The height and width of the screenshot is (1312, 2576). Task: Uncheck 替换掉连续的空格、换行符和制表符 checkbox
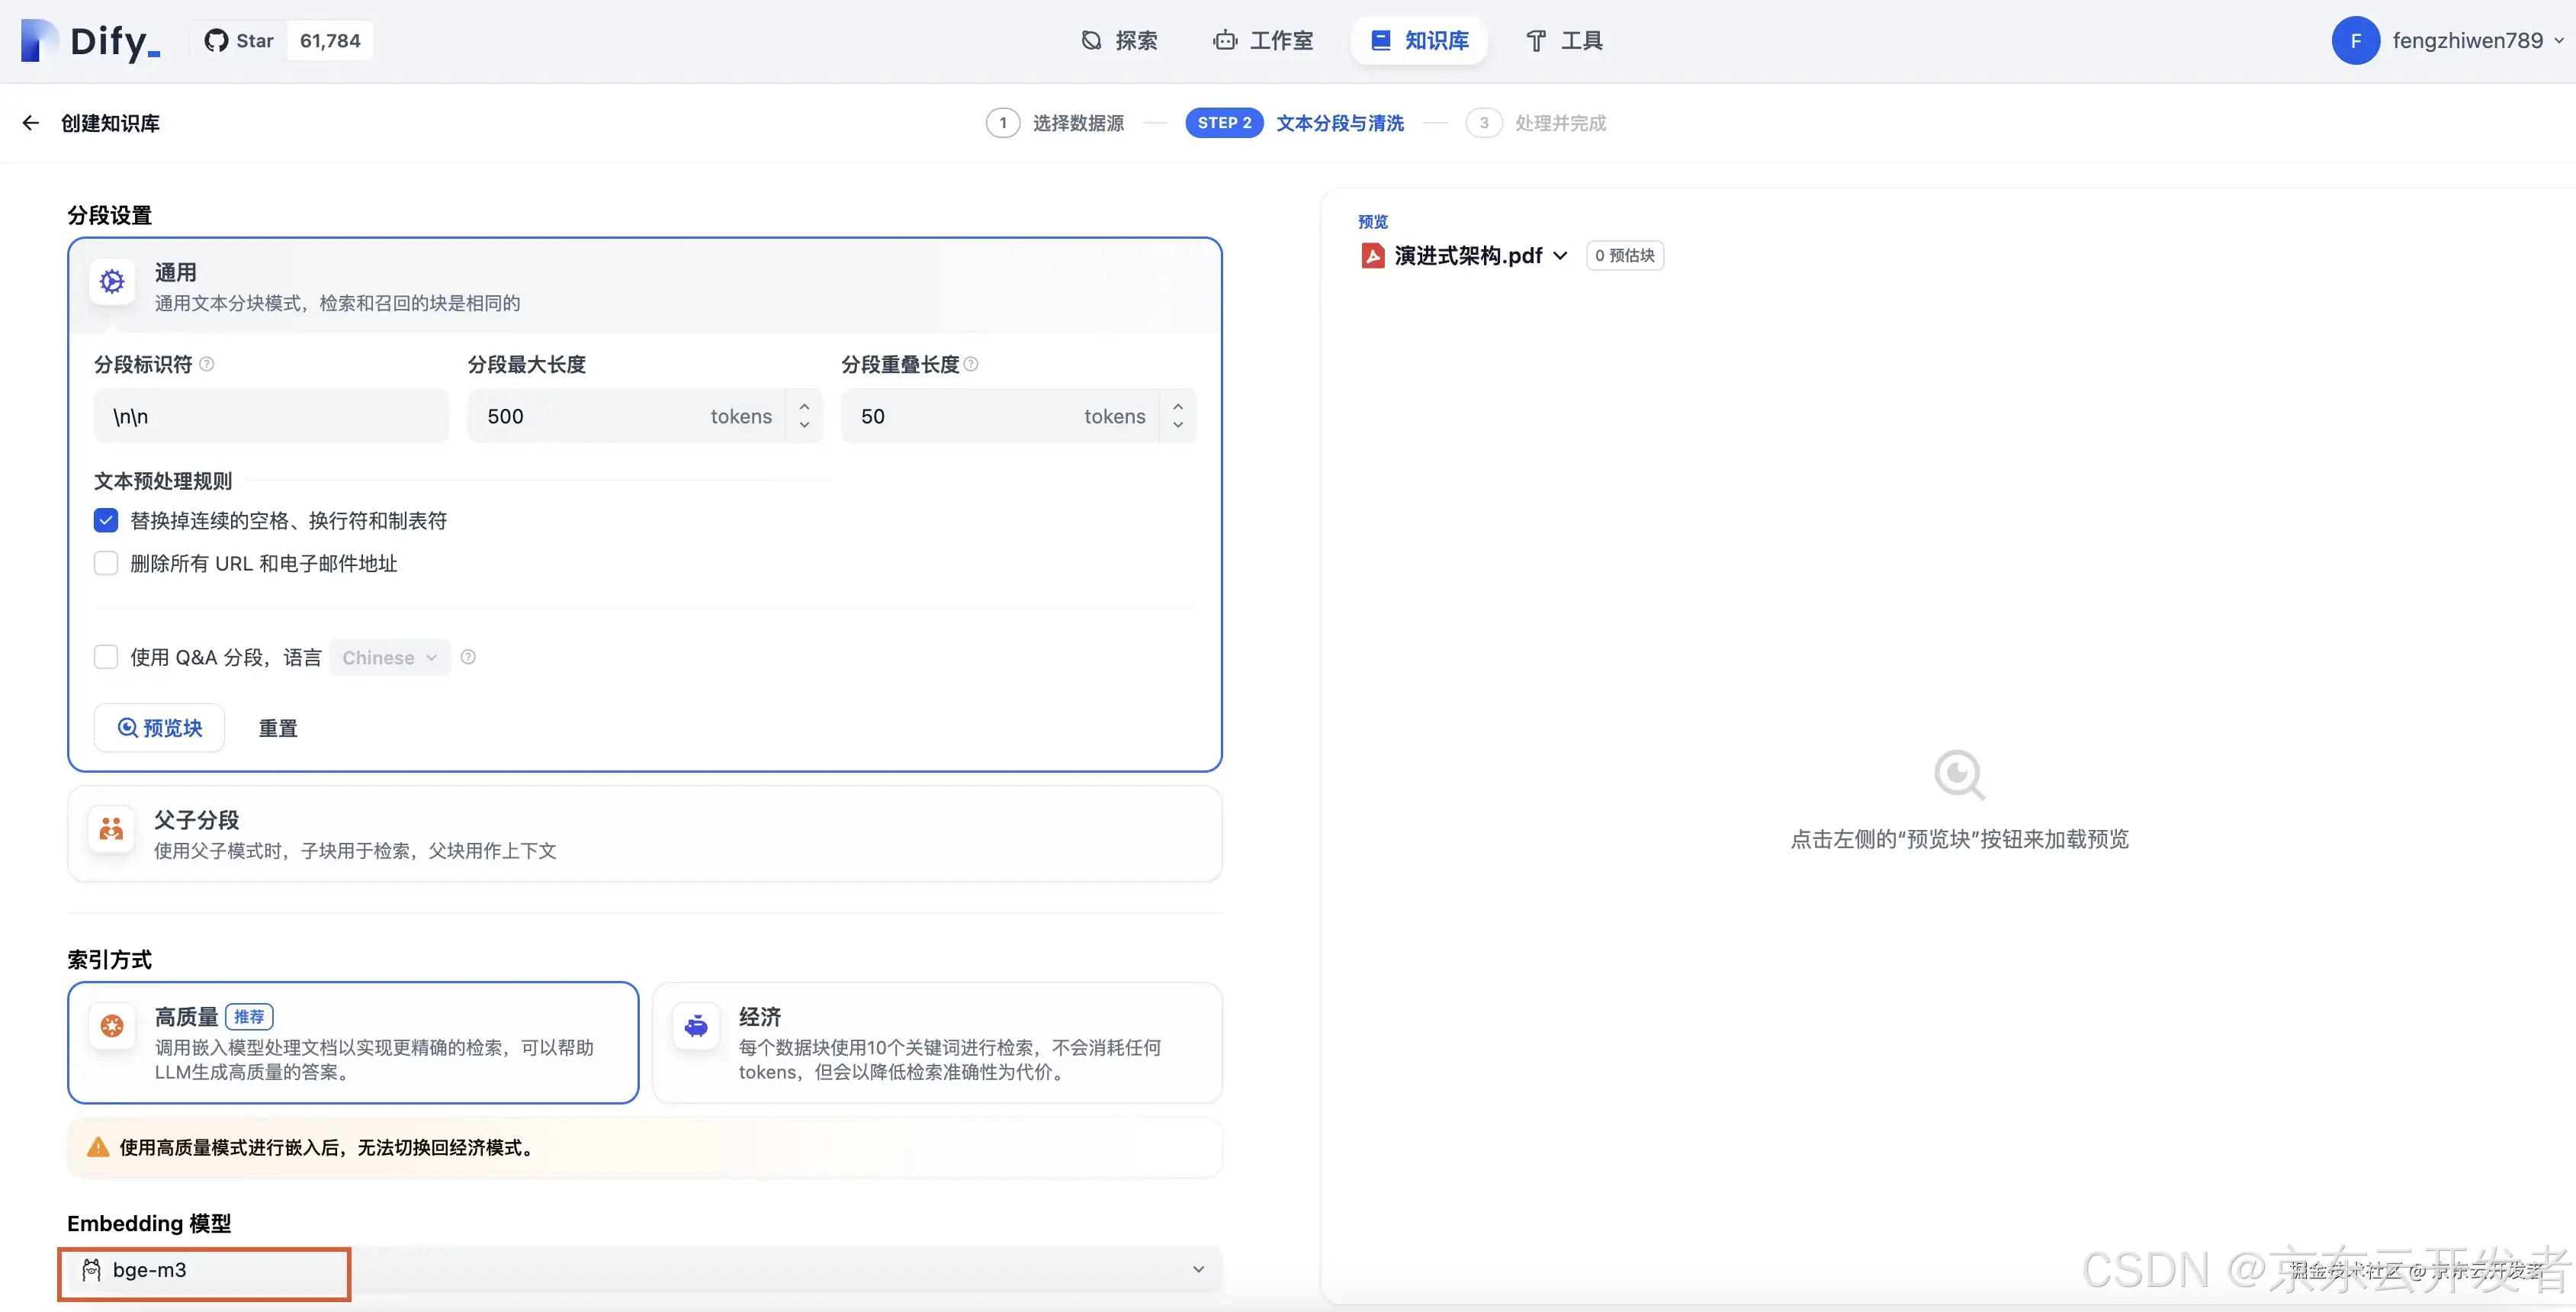click(106, 520)
